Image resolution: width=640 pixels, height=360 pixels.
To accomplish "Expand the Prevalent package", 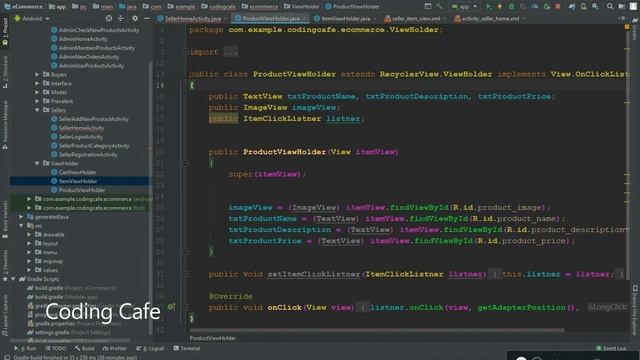I will [37, 101].
